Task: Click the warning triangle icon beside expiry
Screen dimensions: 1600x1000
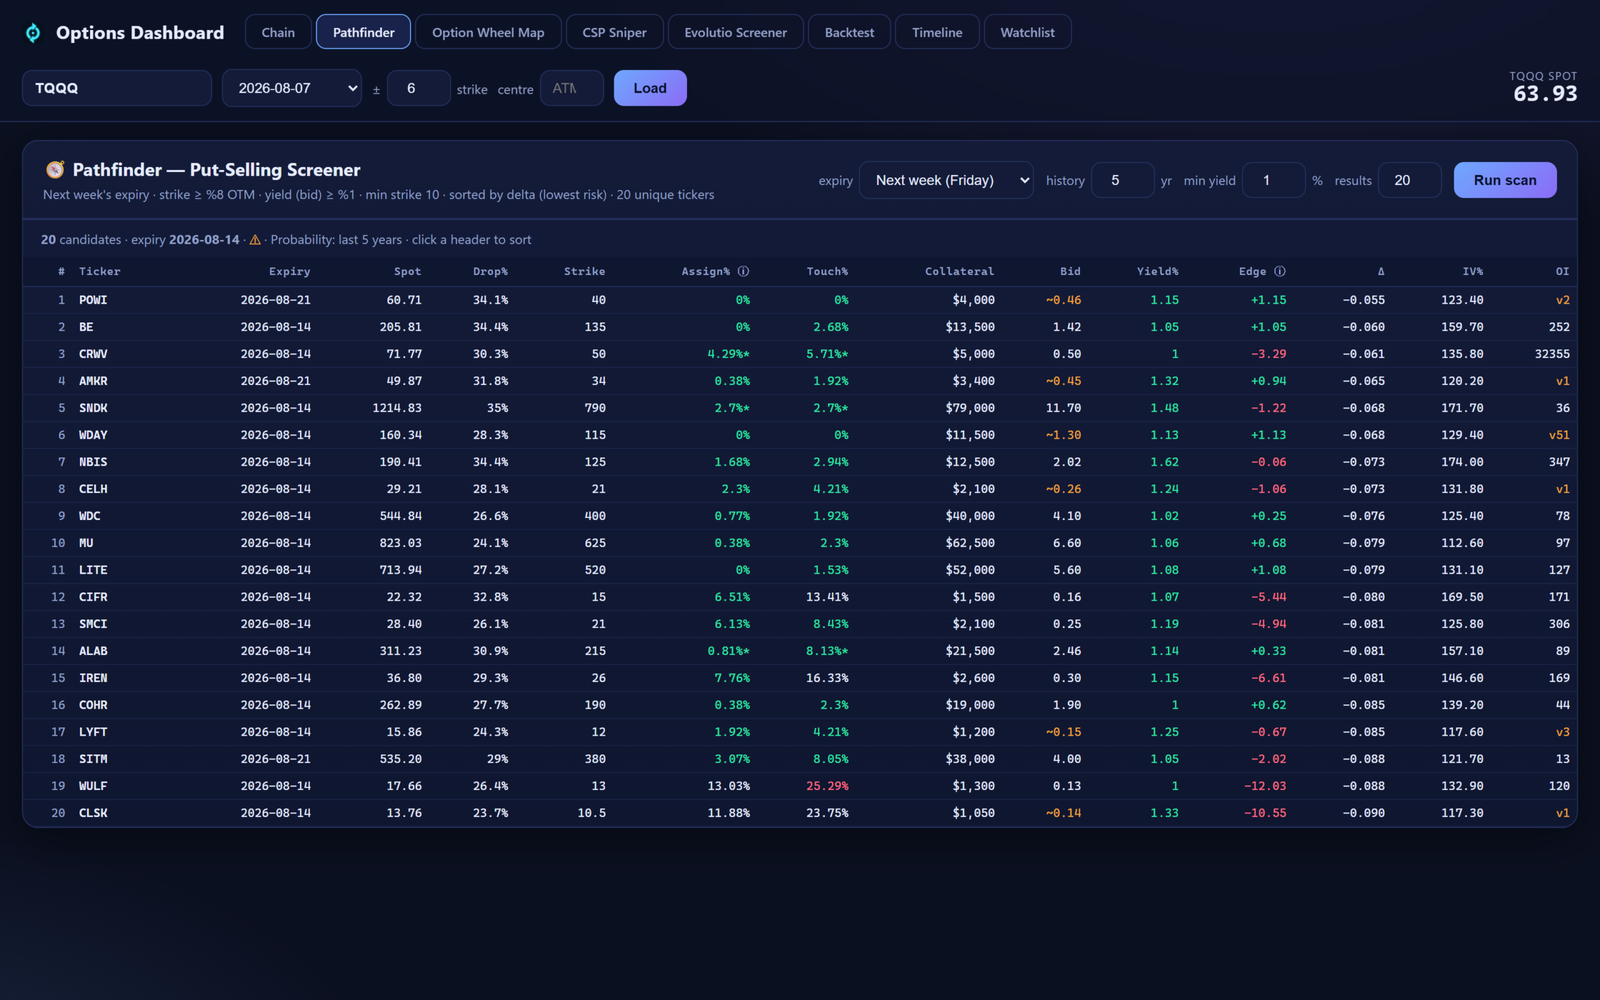Action: point(255,240)
